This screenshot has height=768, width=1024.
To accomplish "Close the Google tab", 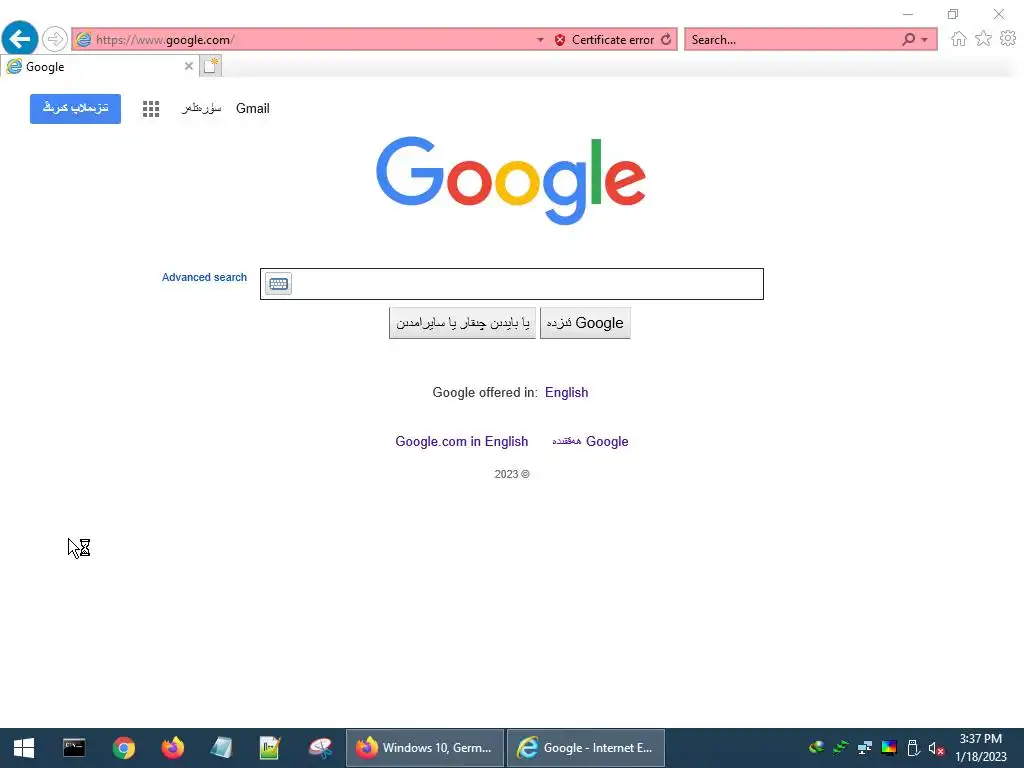I will point(189,66).
